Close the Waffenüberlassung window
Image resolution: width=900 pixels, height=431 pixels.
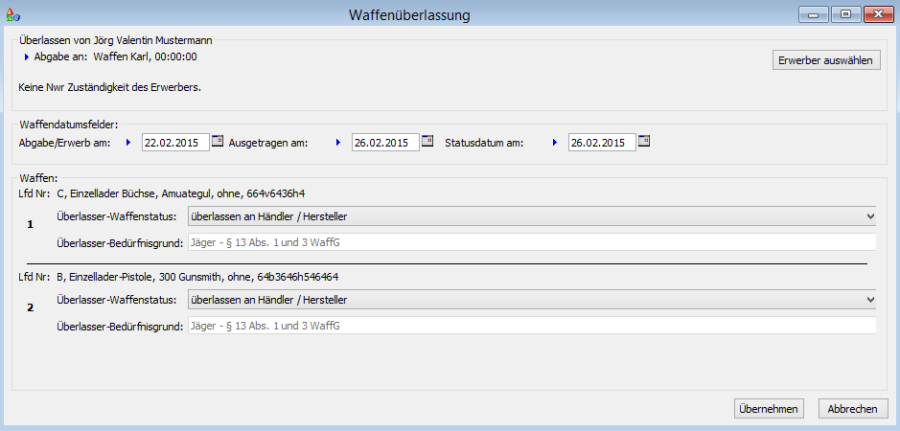click(877, 14)
